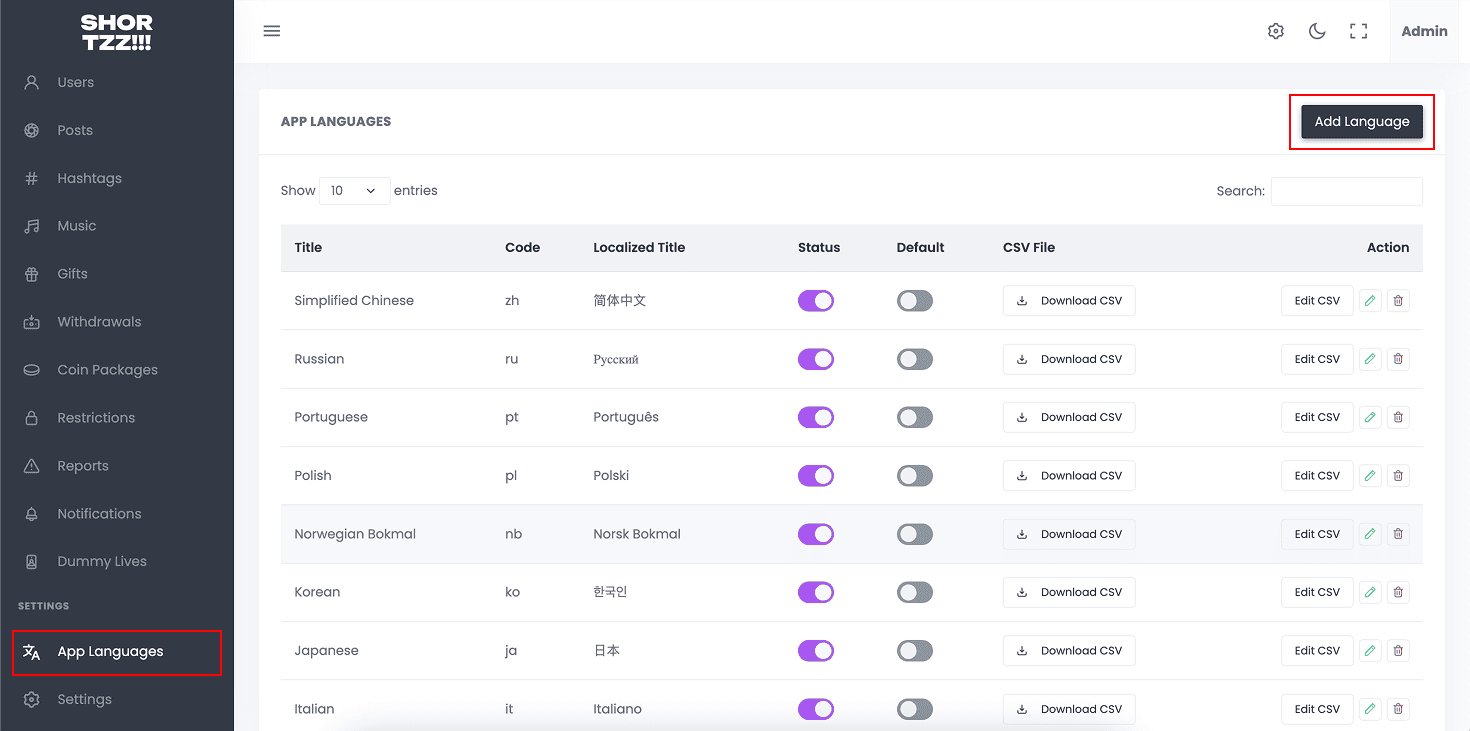Image resolution: width=1470 pixels, height=731 pixels.
Task: Click trash icon for Simplified Chinese row
Action: pos(1398,301)
